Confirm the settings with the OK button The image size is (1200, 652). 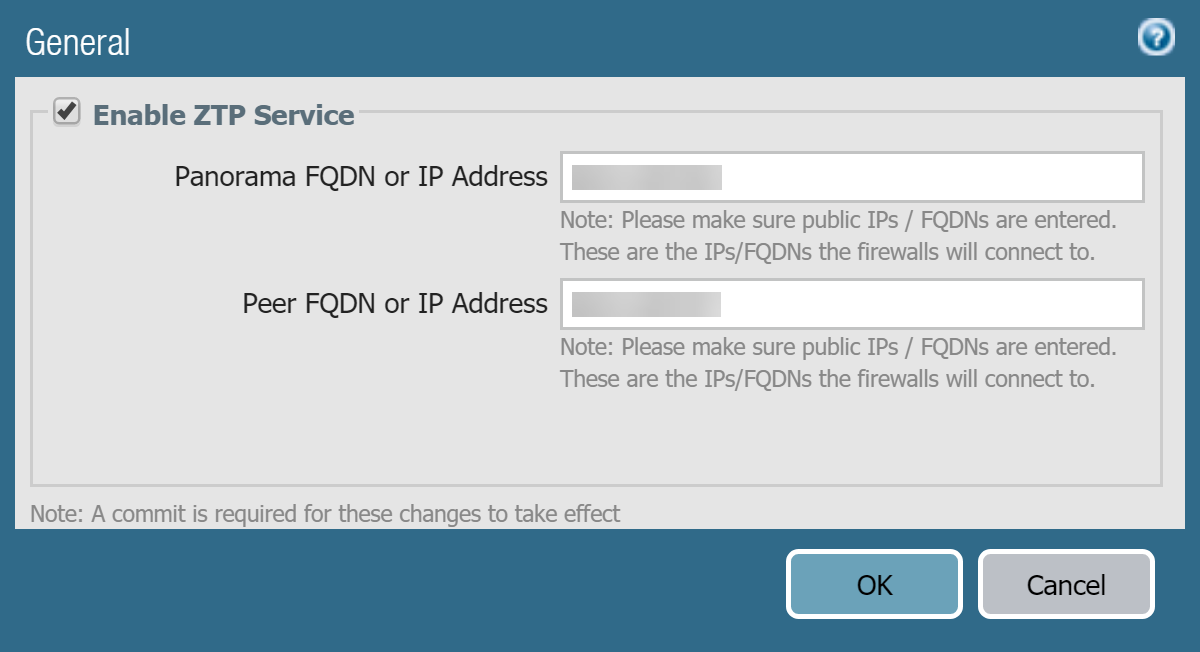click(x=874, y=584)
